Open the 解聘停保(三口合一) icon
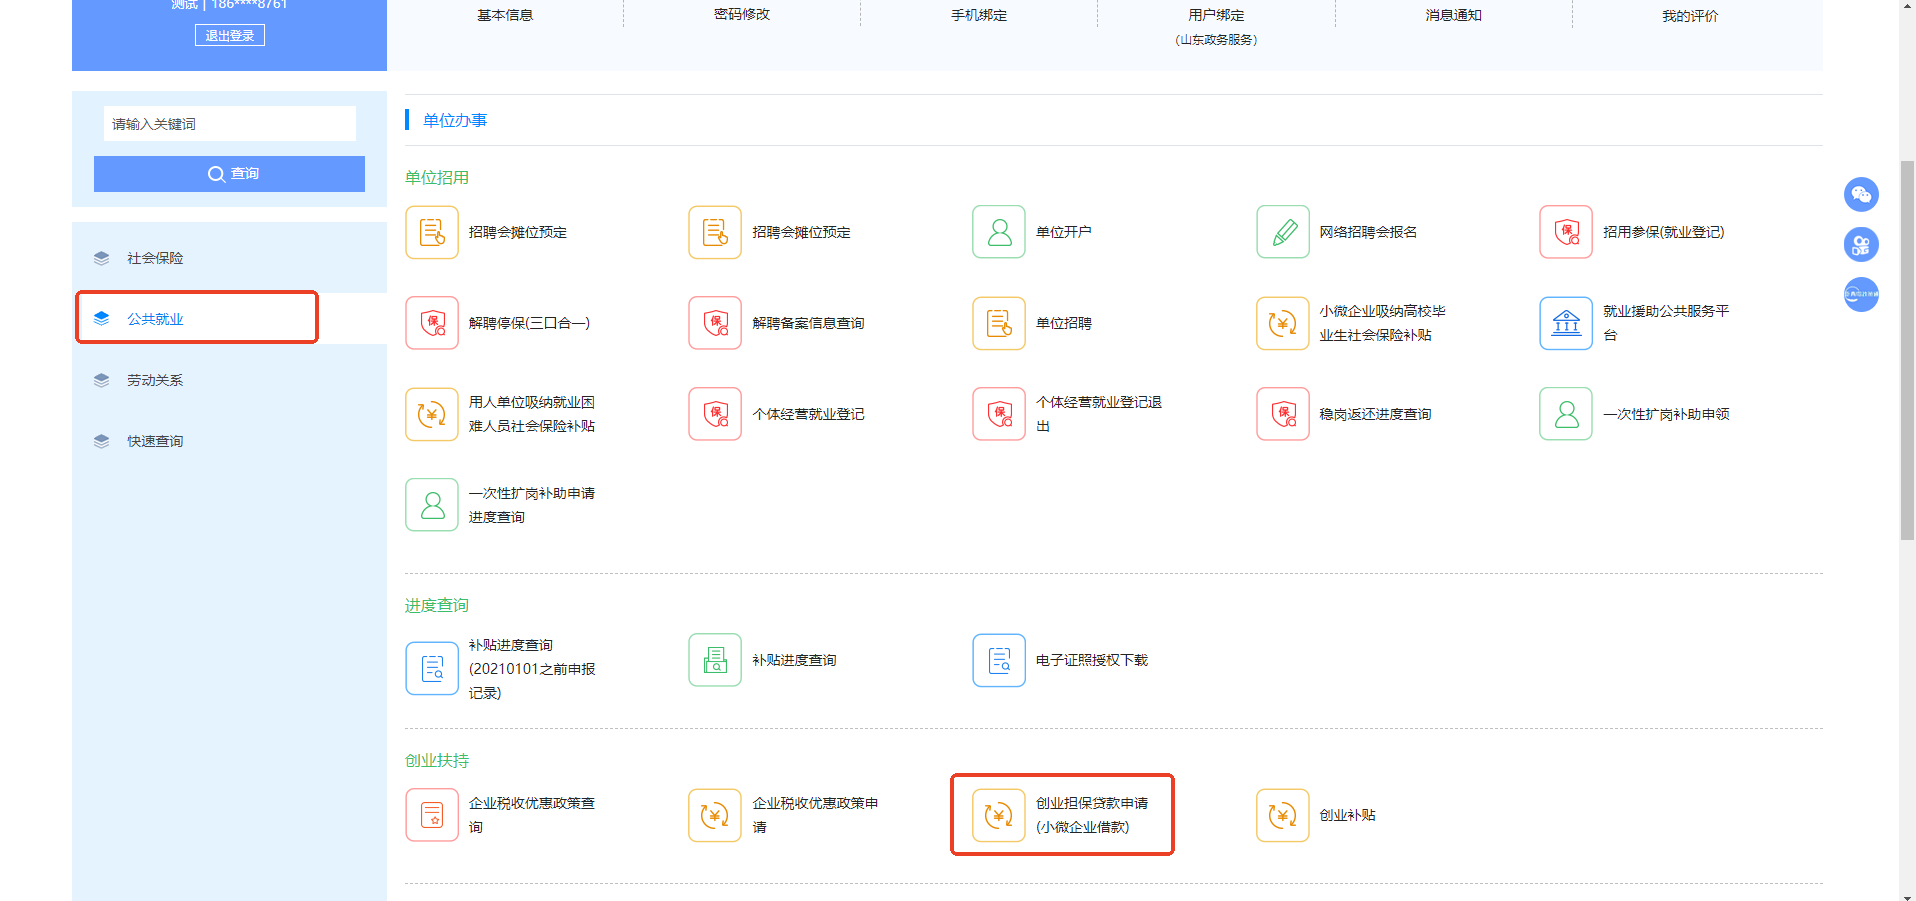This screenshot has width=1916, height=901. tap(432, 323)
